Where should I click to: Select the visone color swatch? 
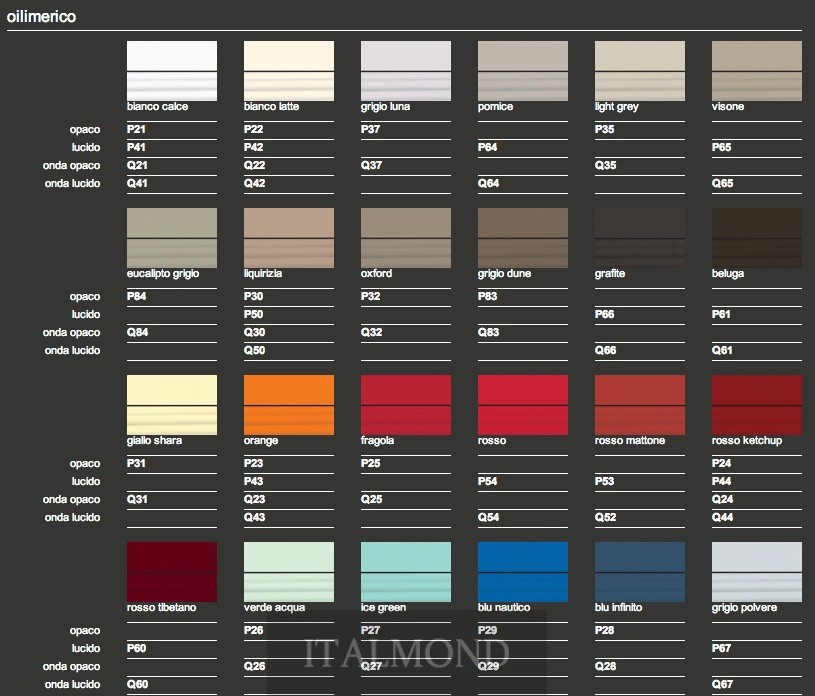(x=756, y=71)
